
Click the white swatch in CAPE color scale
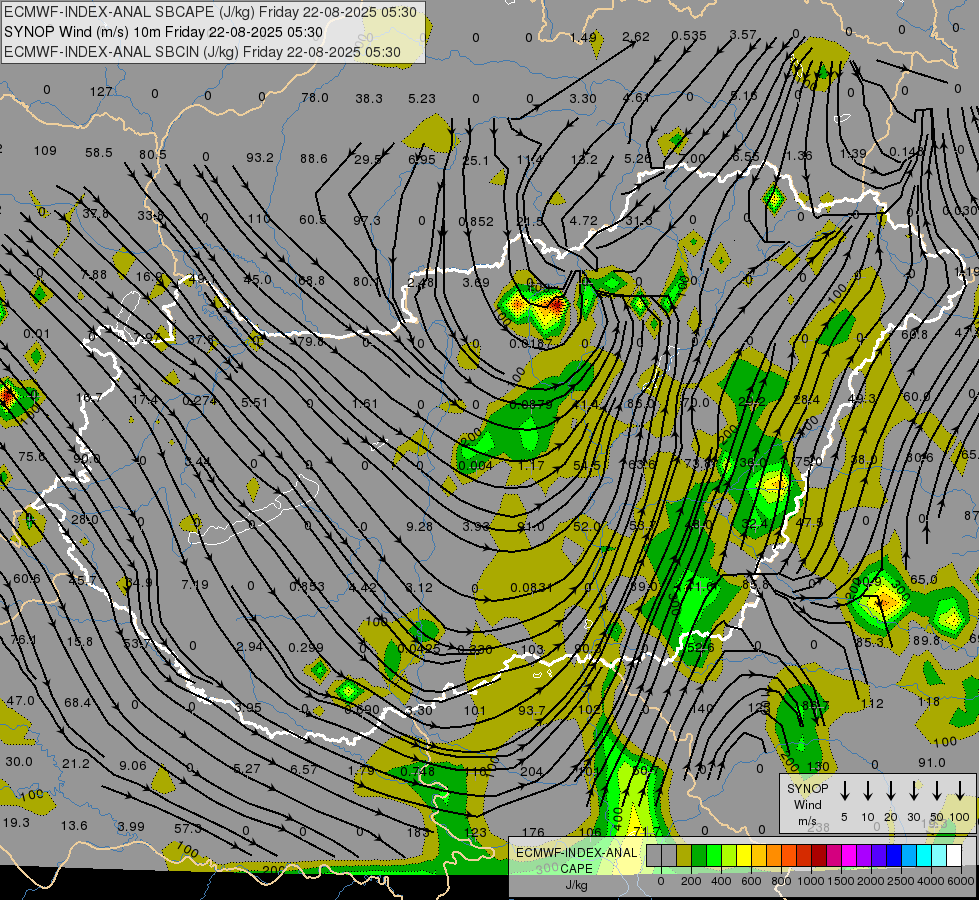click(x=953, y=855)
